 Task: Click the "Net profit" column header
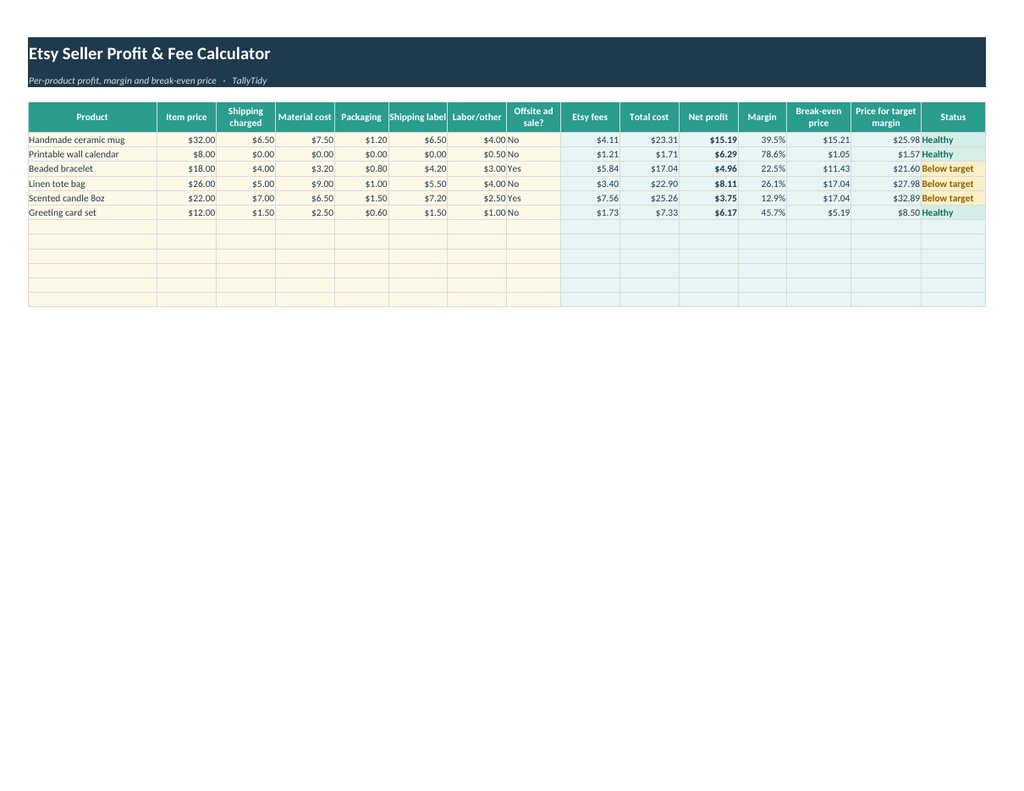tap(708, 117)
